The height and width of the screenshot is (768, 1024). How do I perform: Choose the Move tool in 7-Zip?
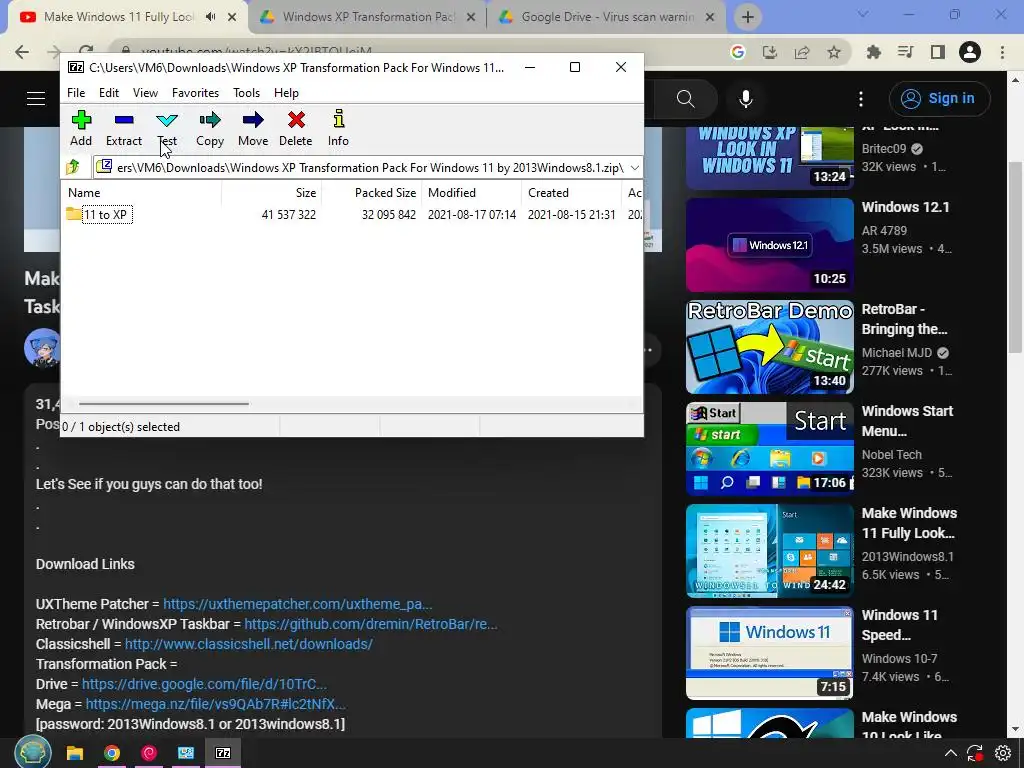253,128
